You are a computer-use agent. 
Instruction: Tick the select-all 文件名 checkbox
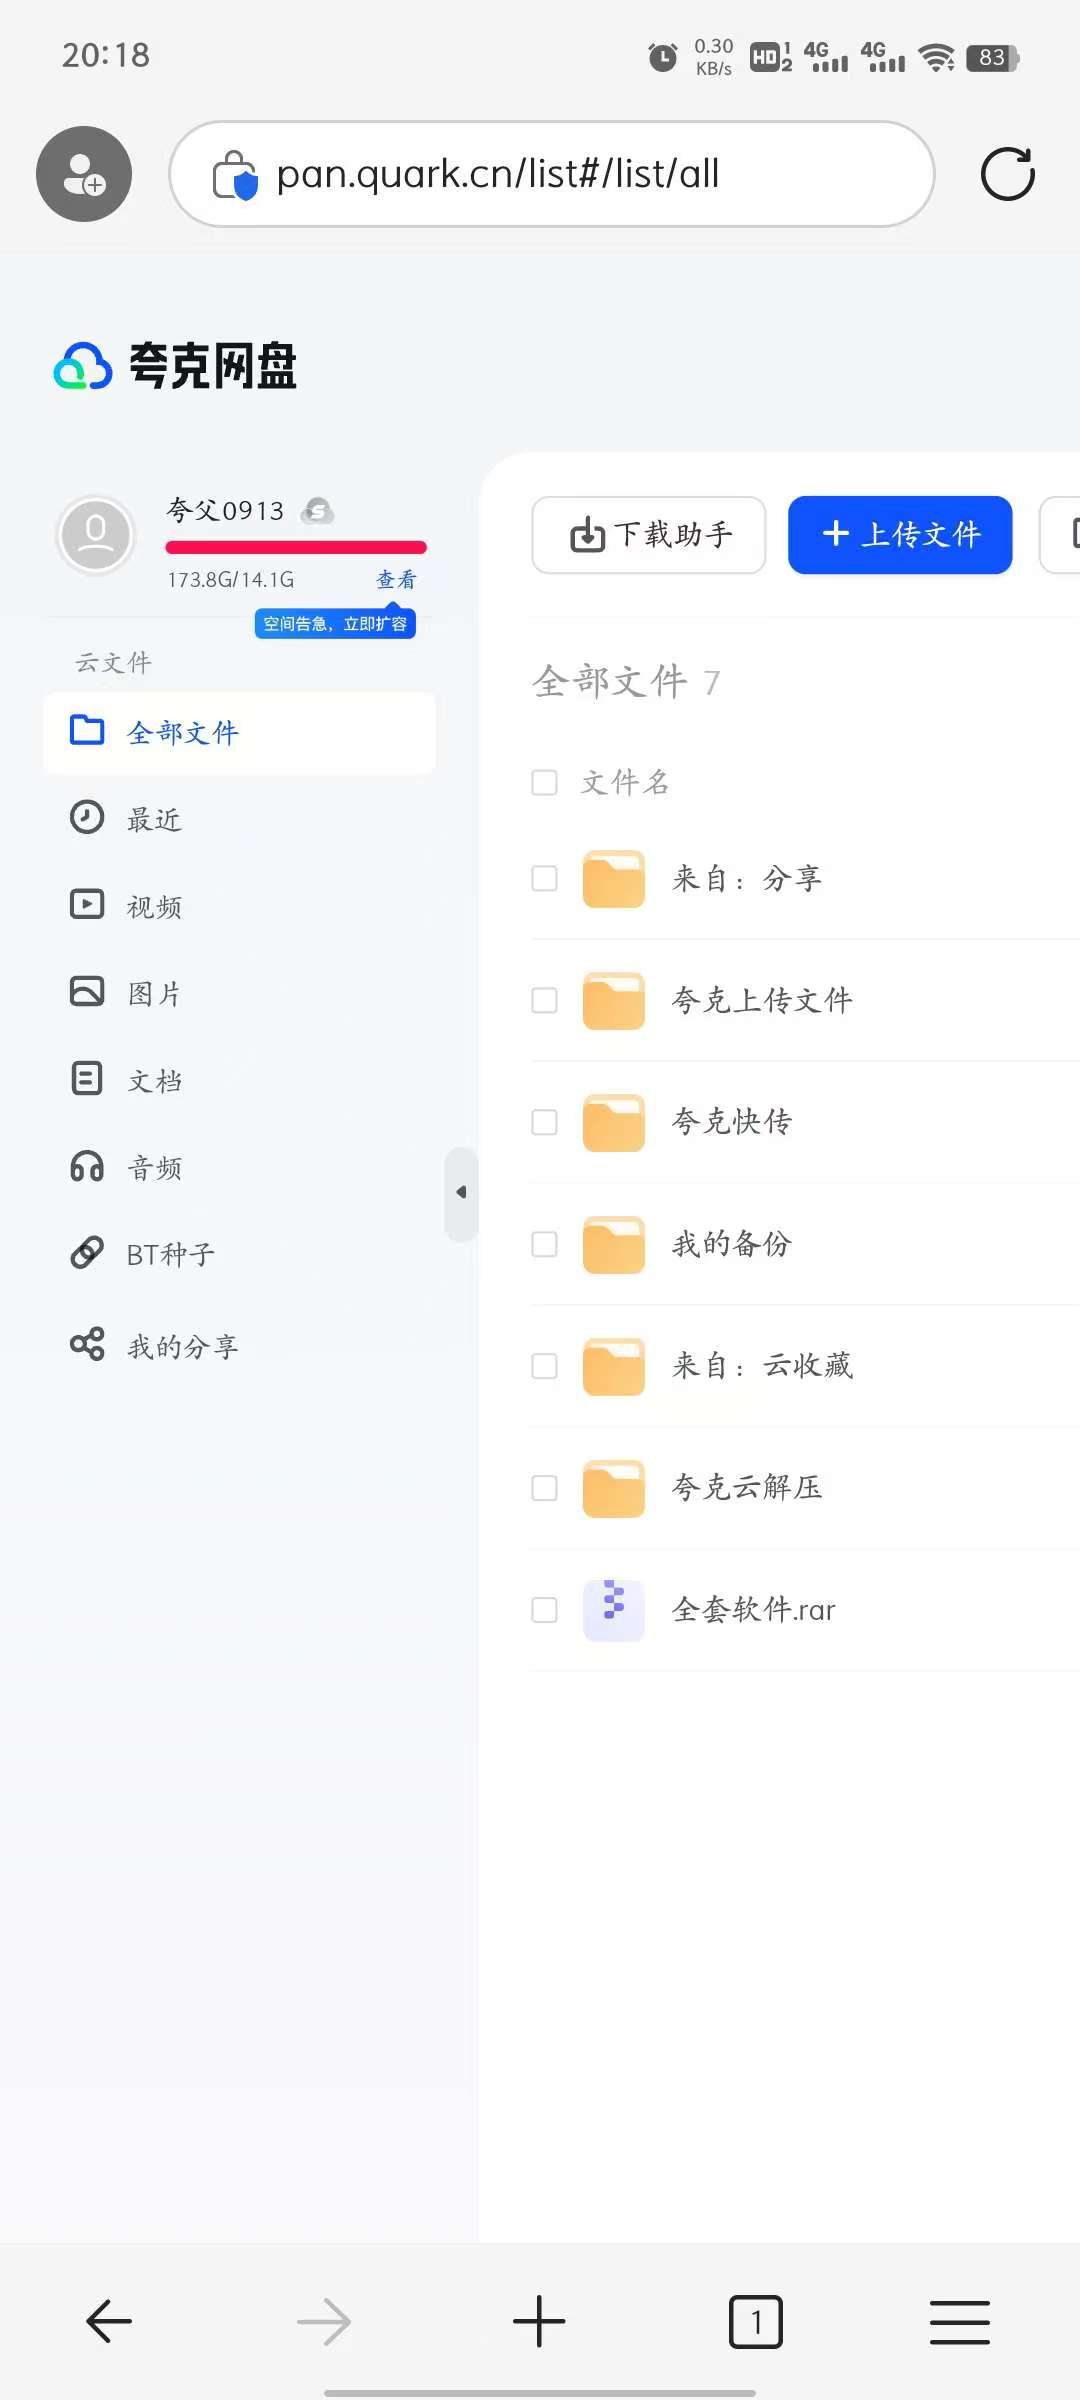(x=544, y=782)
